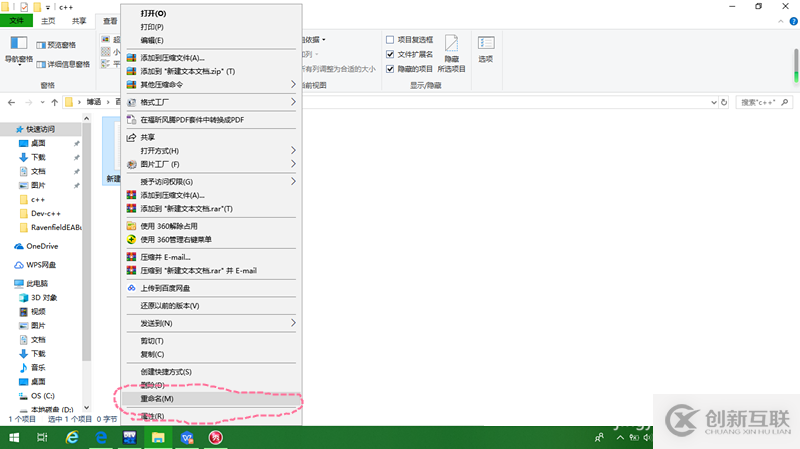
Task: Choose 编辑(E) from the context menu
Action: coord(152,40)
